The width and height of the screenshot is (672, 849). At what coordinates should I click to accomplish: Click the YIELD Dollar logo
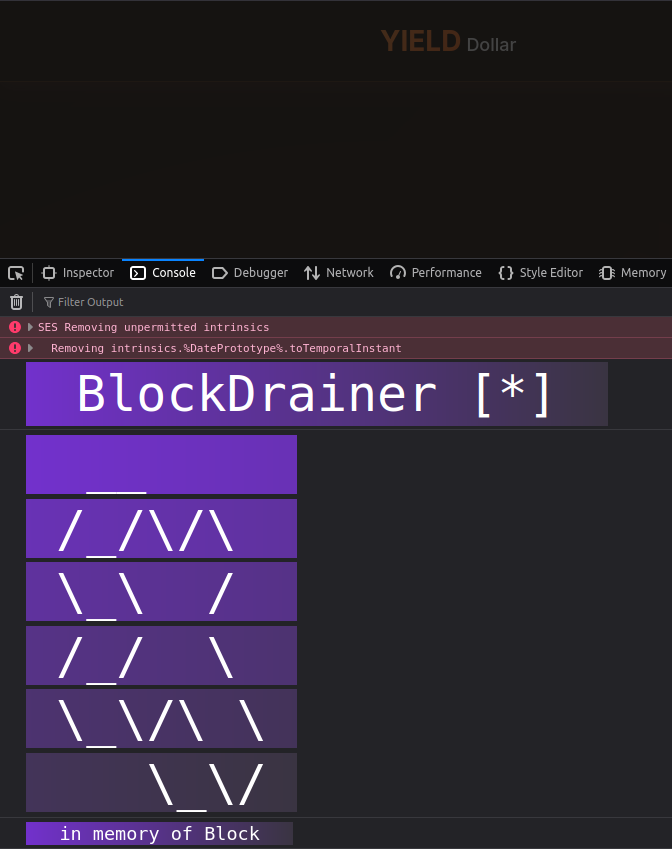[x=448, y=42]
